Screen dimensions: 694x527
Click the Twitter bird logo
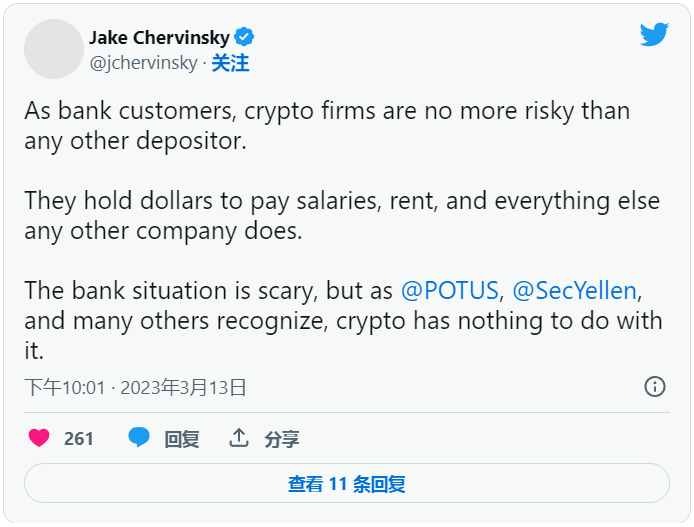point(654,34)
